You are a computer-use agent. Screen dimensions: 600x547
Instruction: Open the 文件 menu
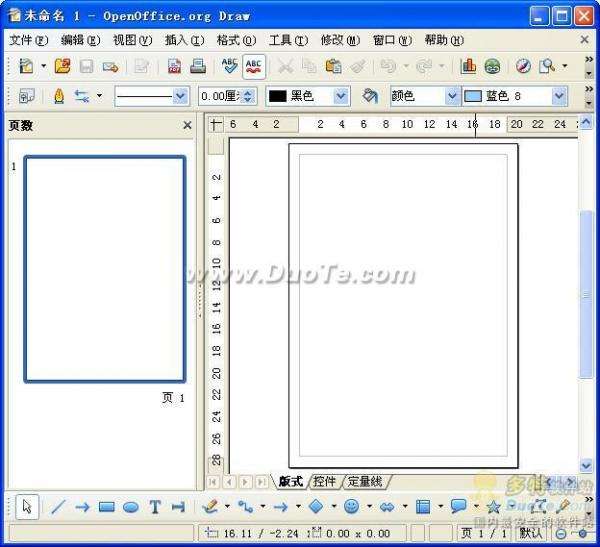tap(27, 40)
